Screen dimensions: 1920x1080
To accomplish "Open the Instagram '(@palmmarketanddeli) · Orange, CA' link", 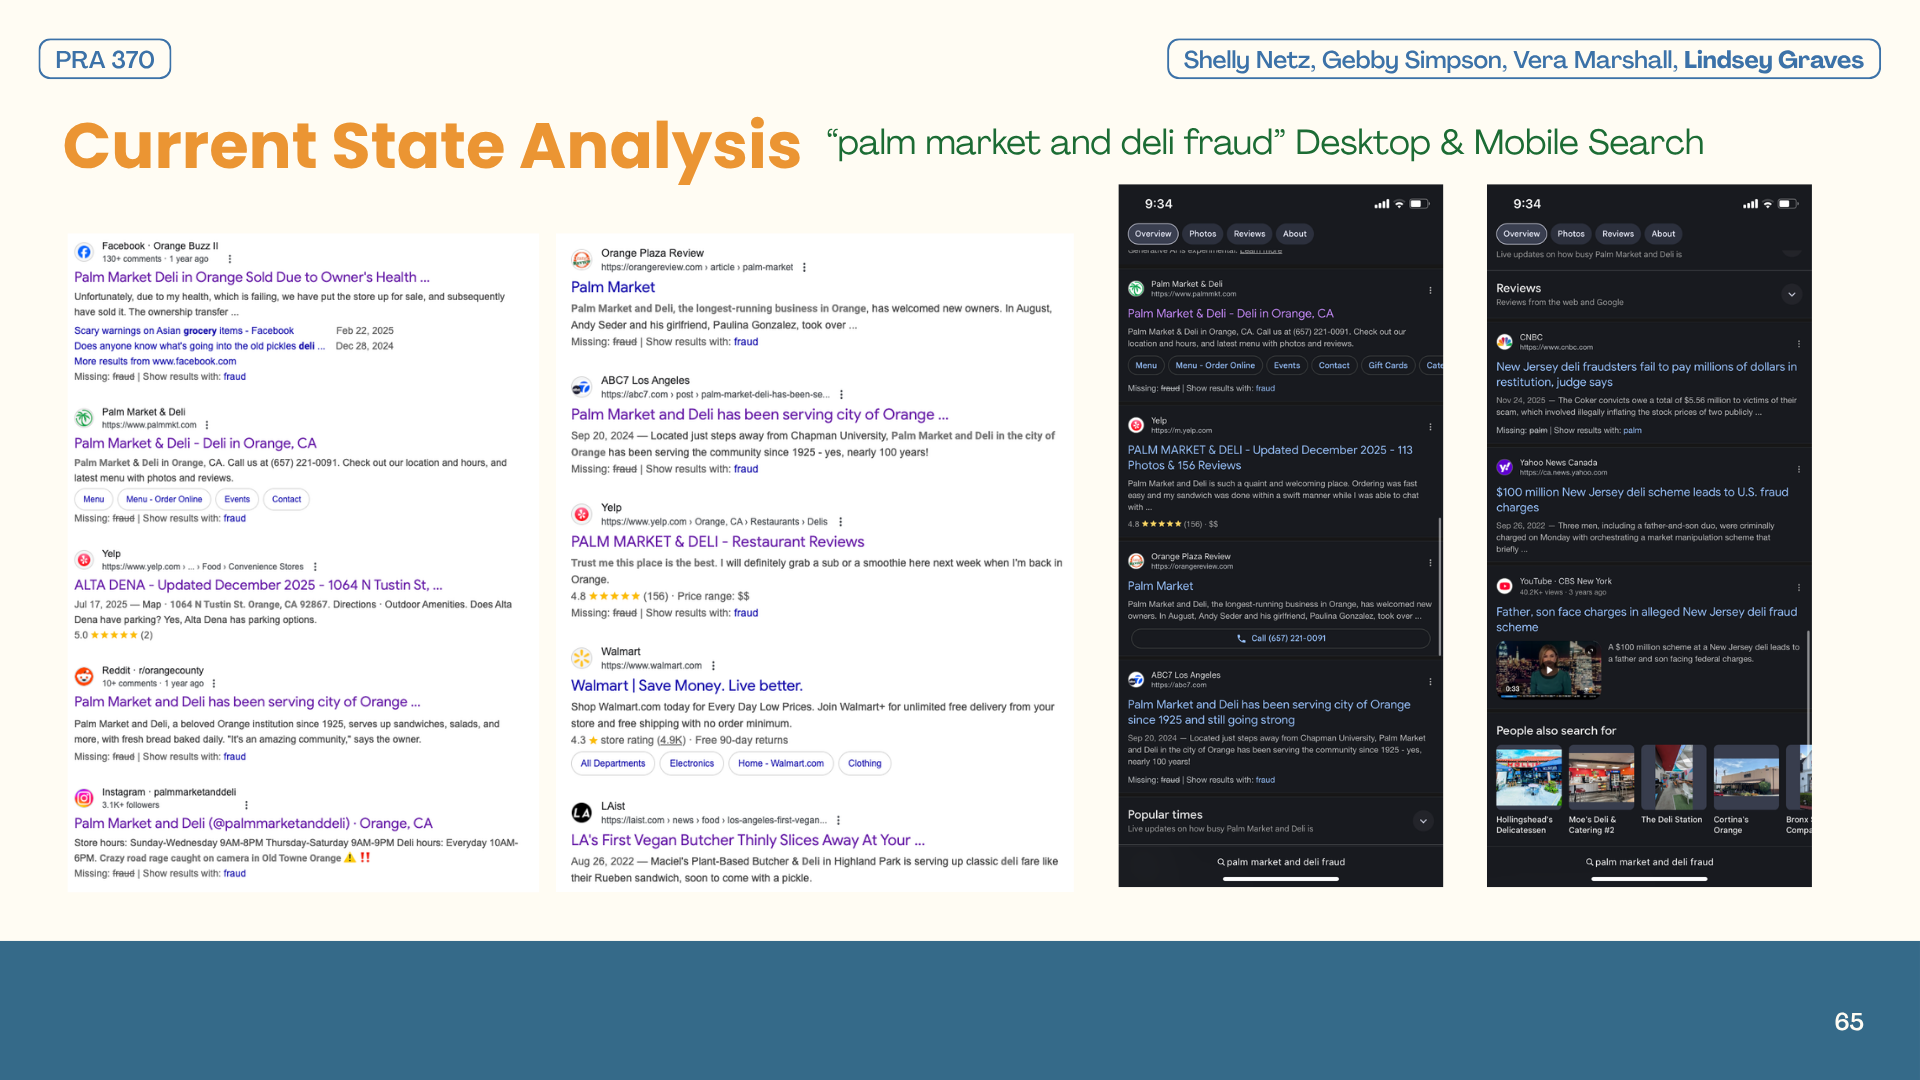I will pos(253,823).
